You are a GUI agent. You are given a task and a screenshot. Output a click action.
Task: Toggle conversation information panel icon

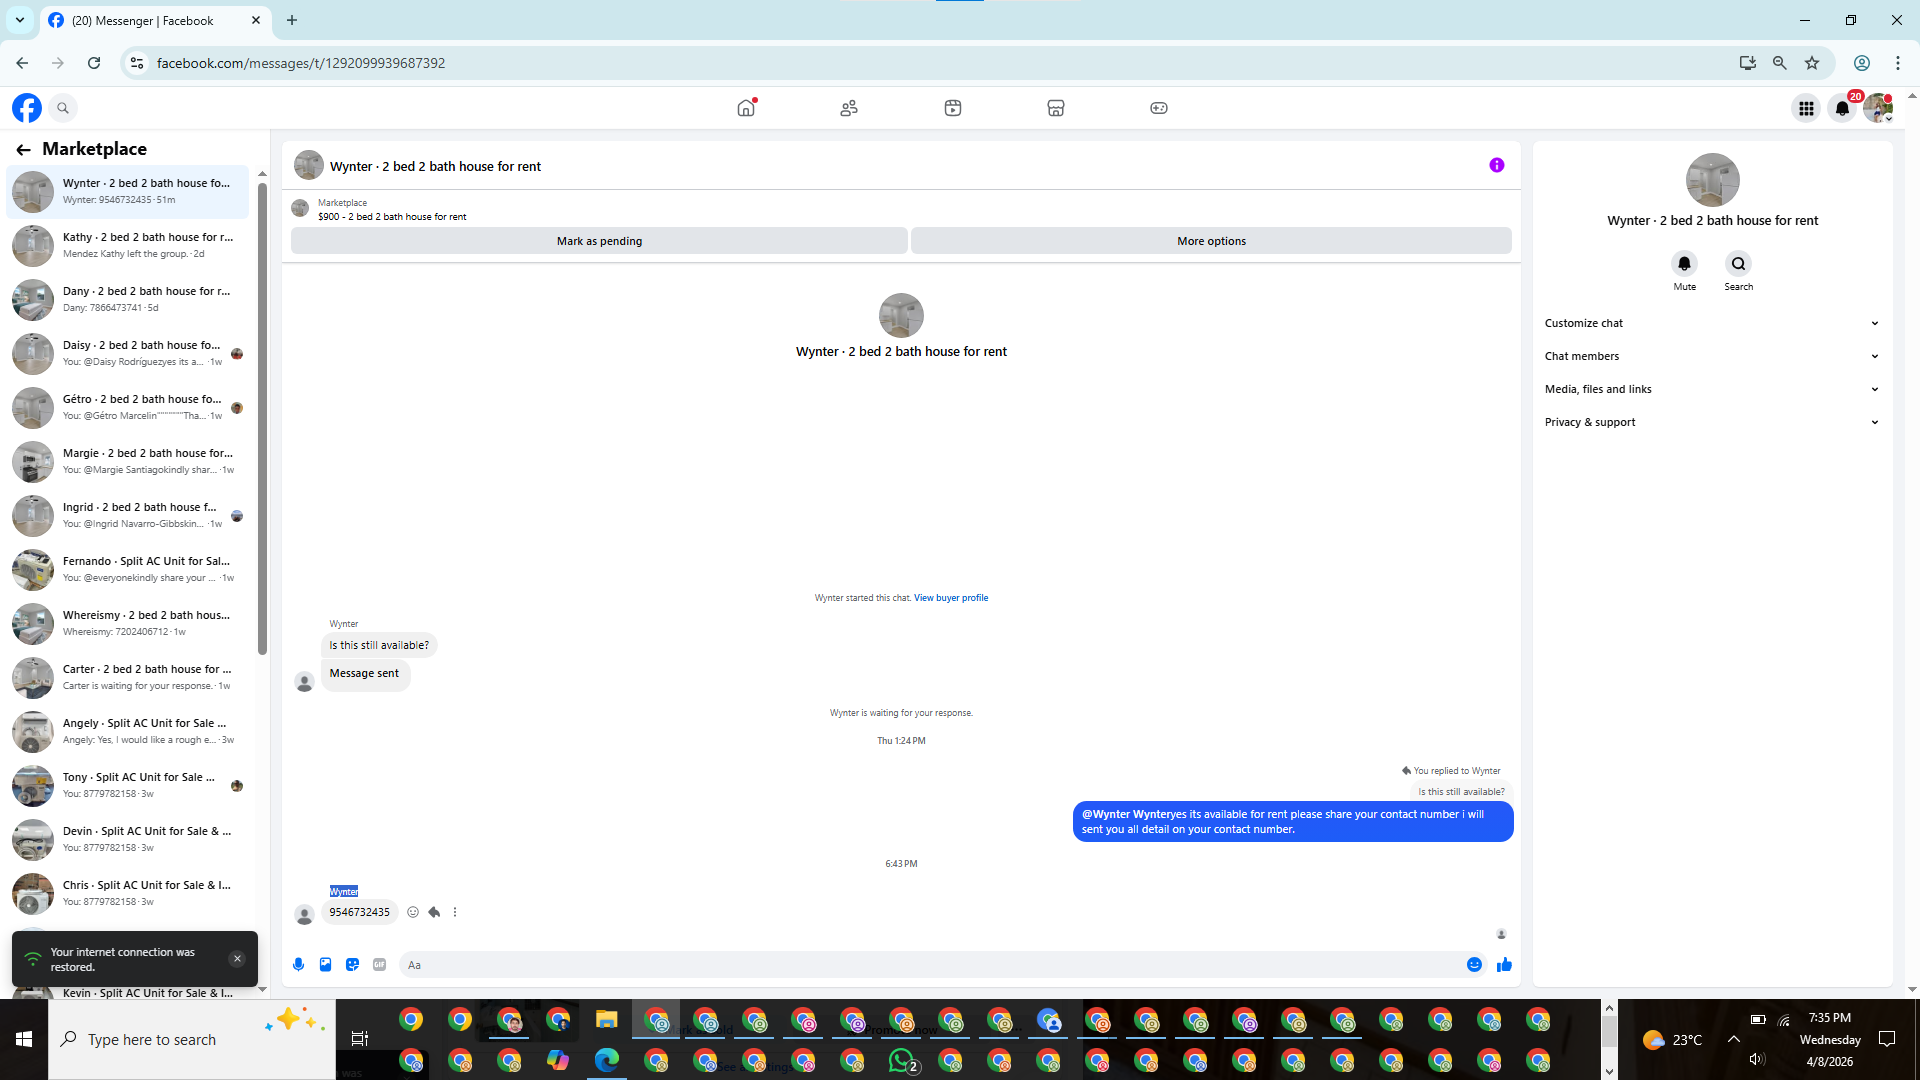[x=1496, y=166]
